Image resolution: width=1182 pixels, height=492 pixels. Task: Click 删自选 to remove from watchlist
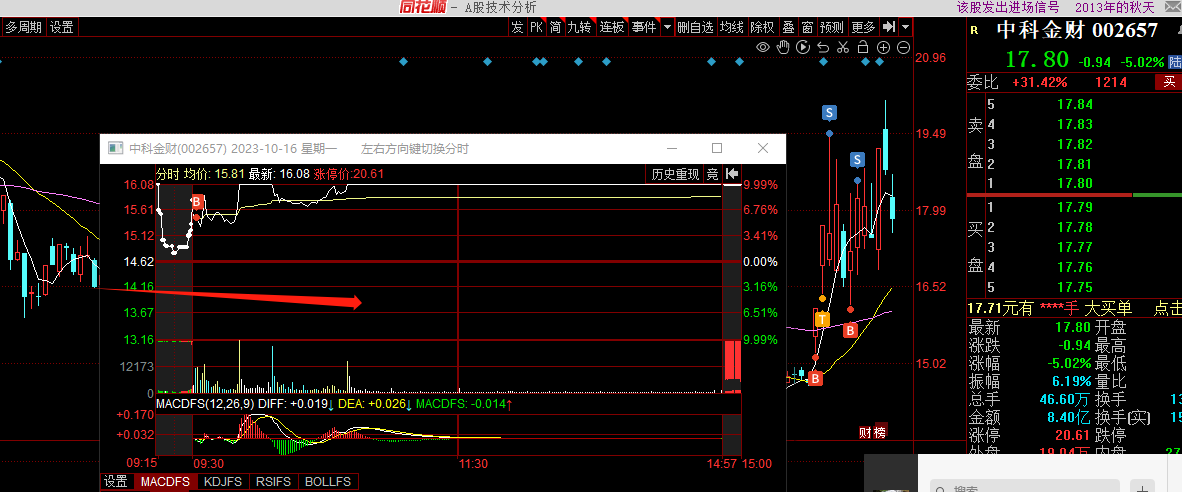[695, 27]
